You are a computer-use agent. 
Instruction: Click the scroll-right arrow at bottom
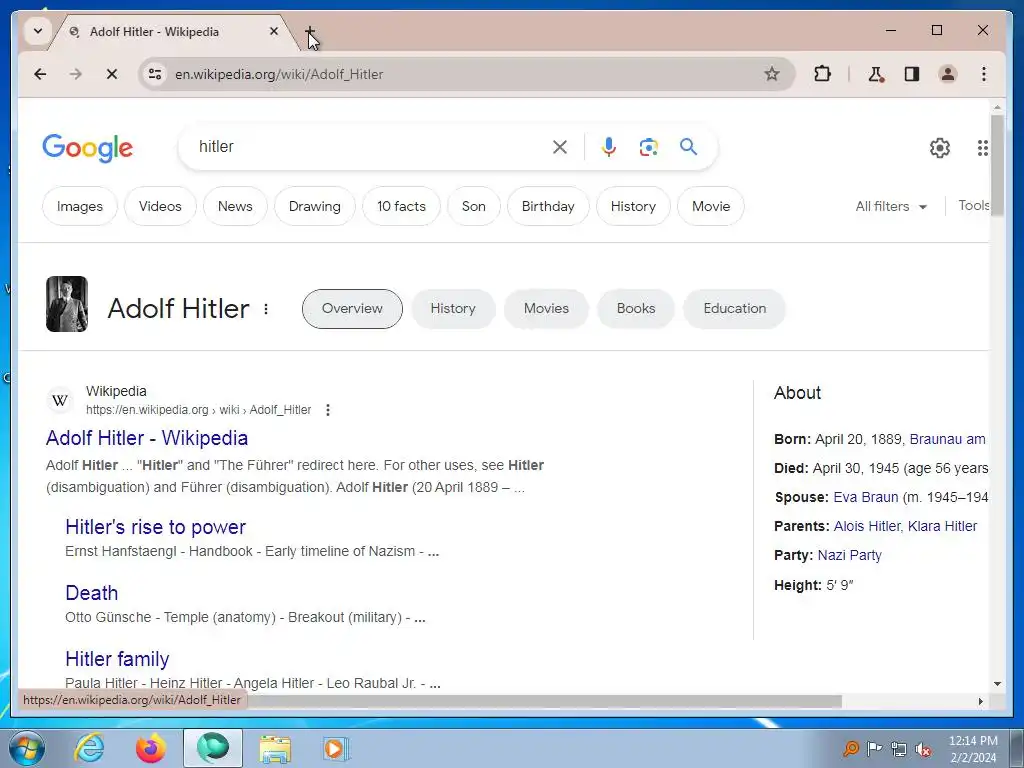[x=980, y=701]
